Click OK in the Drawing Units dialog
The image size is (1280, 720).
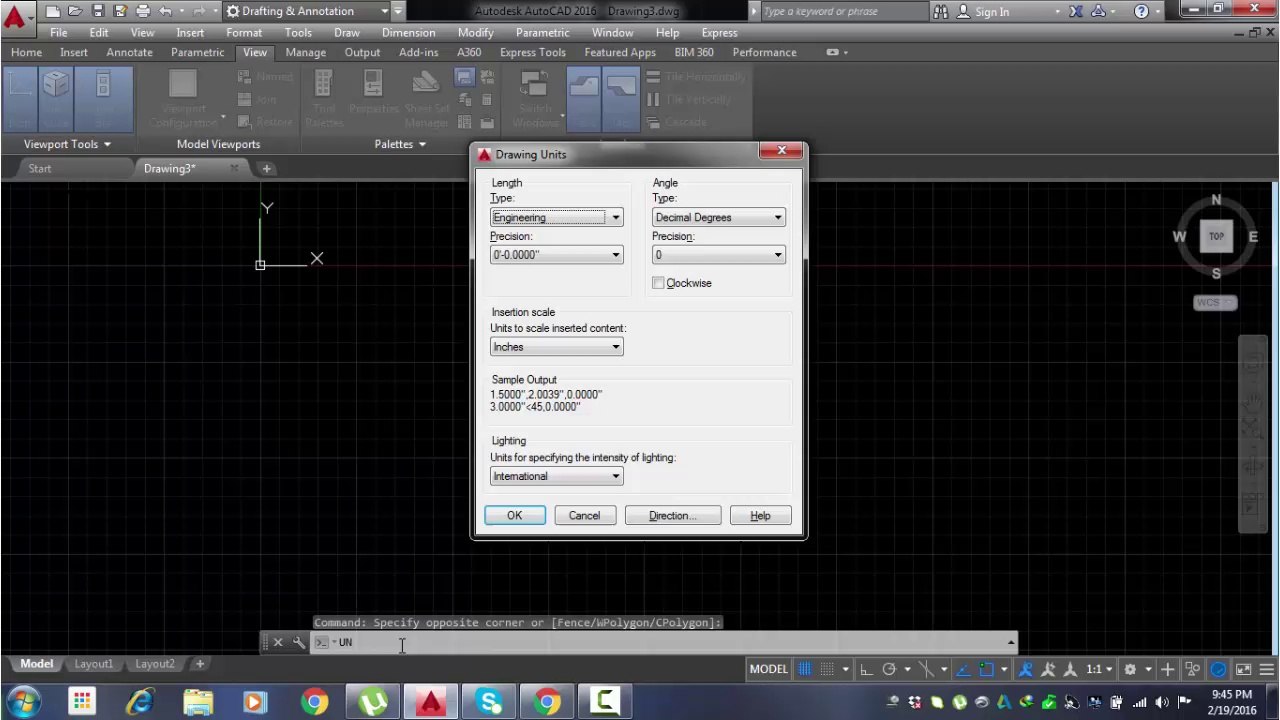515,515
